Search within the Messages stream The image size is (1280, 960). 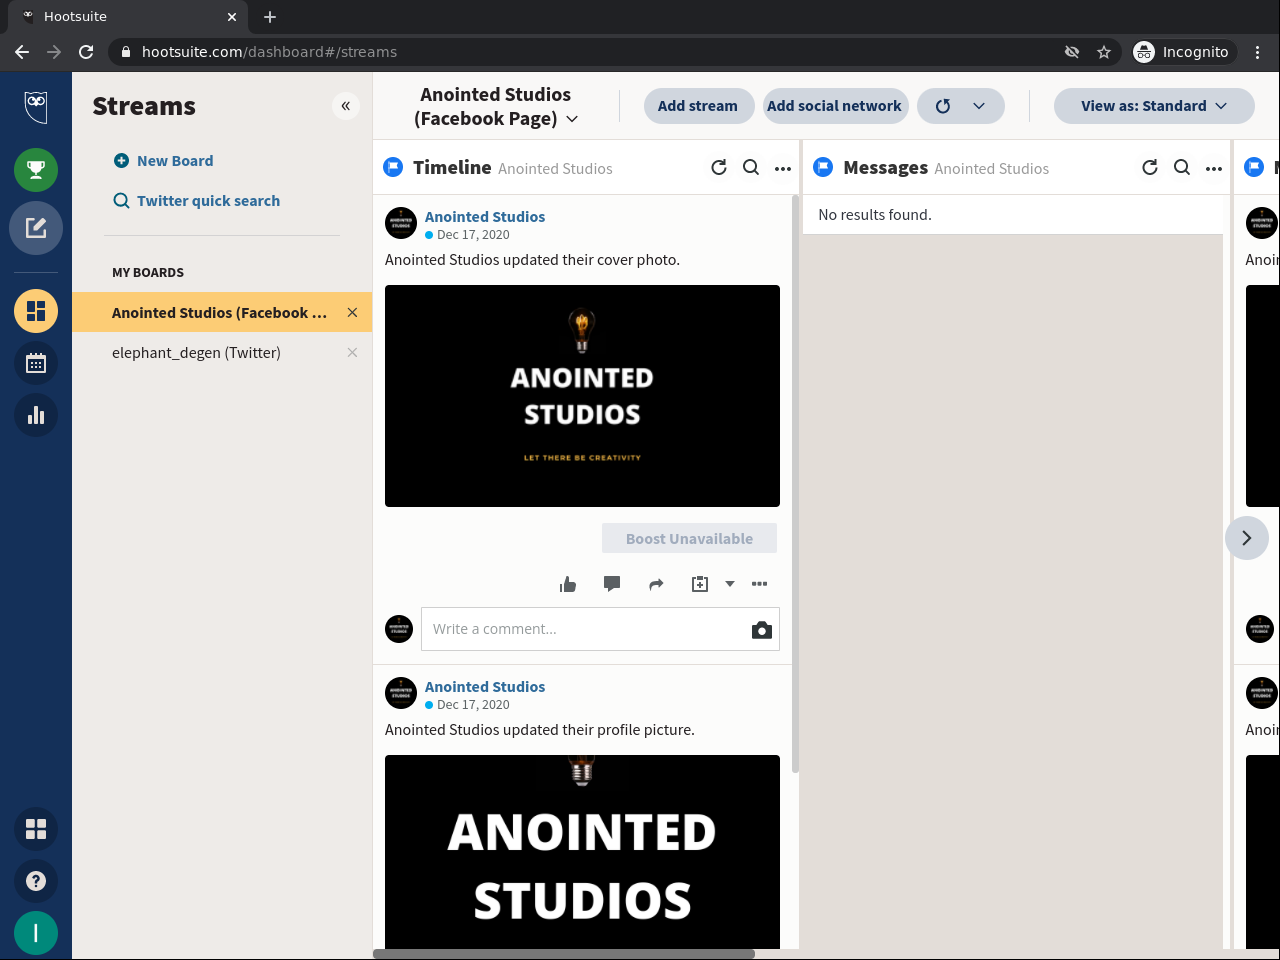click(x=1182, y=168)
